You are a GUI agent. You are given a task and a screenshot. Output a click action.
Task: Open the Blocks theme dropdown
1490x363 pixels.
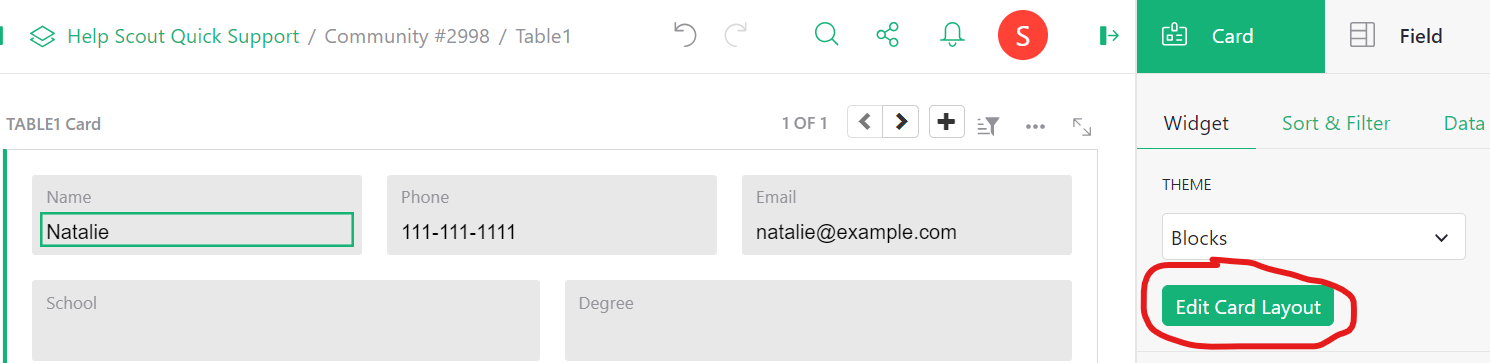[x=1313, y=238]
